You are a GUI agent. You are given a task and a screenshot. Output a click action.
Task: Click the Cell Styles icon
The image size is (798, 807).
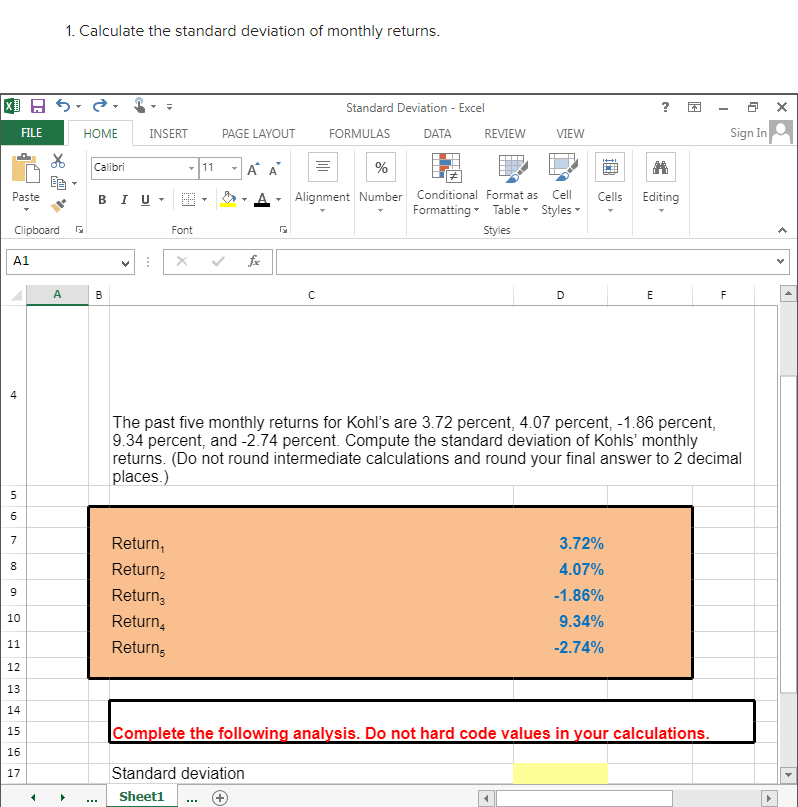tap(563, 168)
